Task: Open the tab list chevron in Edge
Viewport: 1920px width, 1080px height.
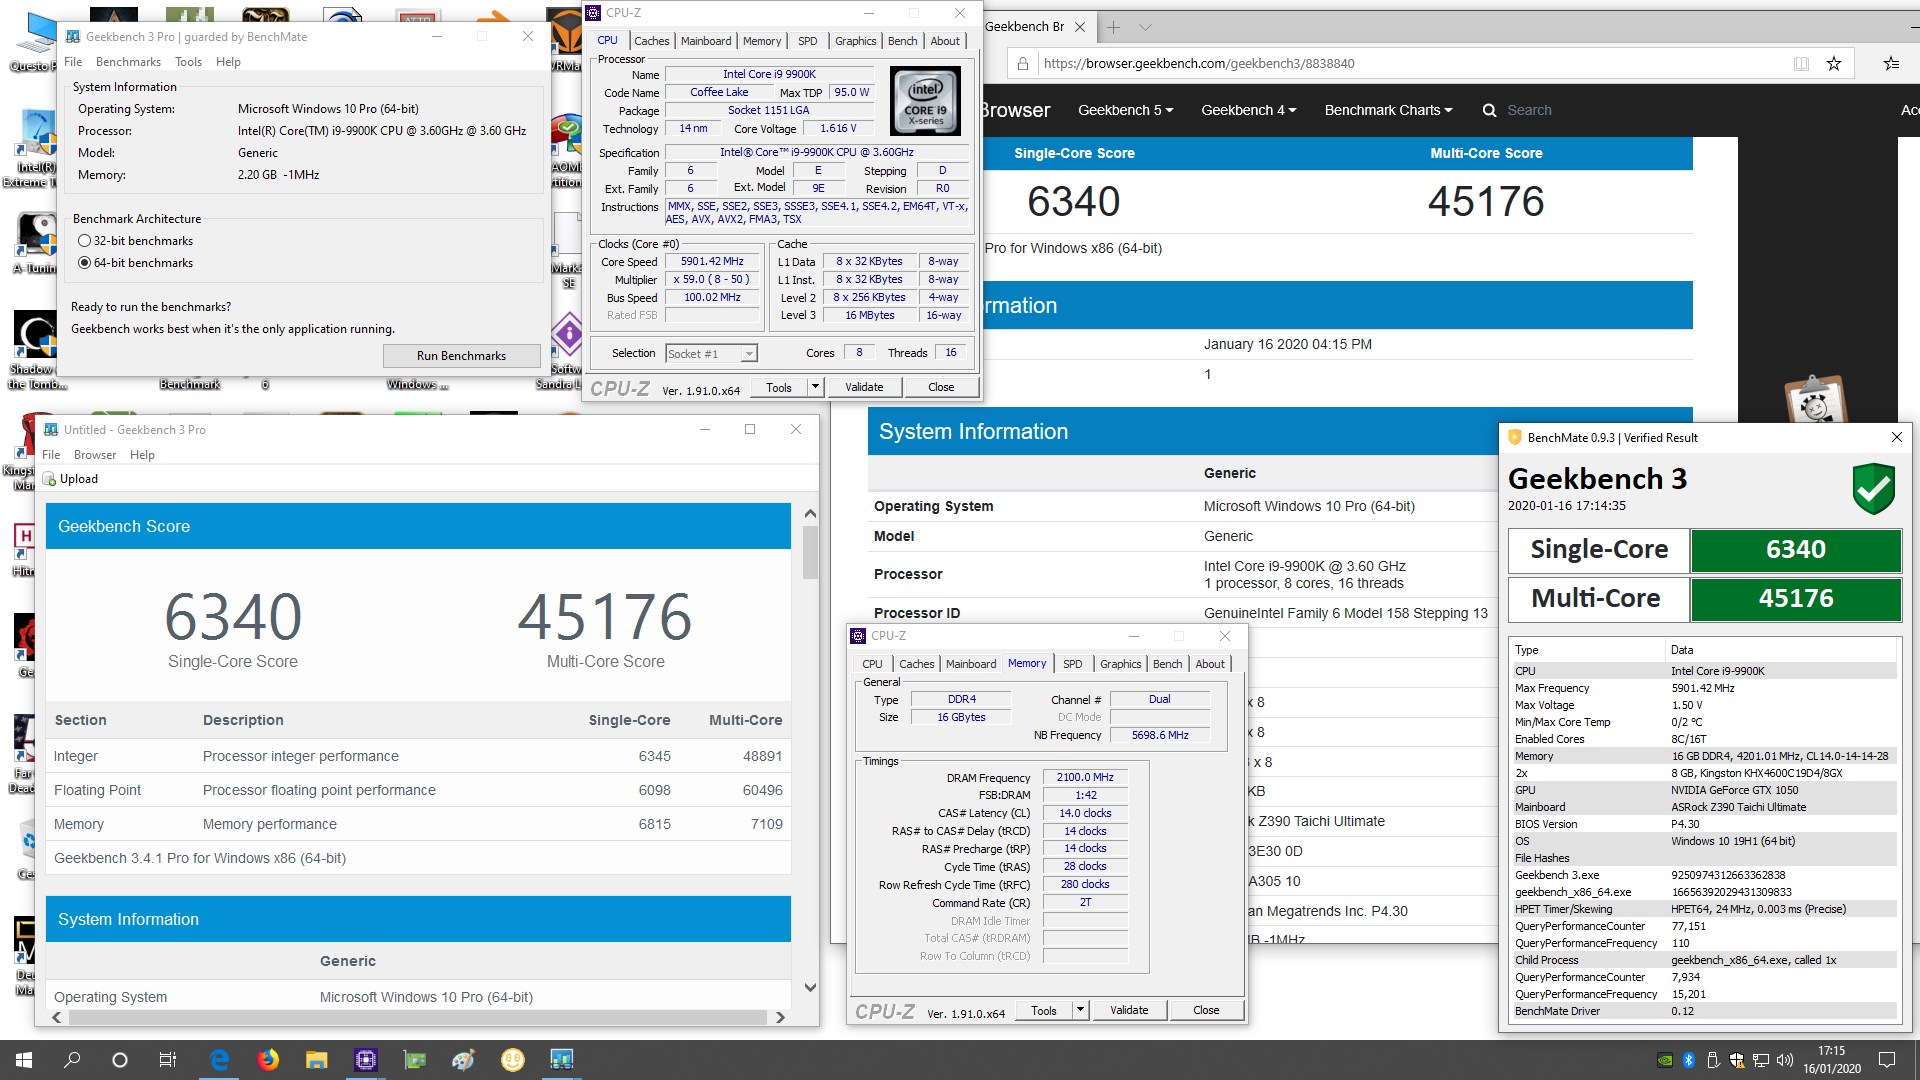Action: point(1145,27)
